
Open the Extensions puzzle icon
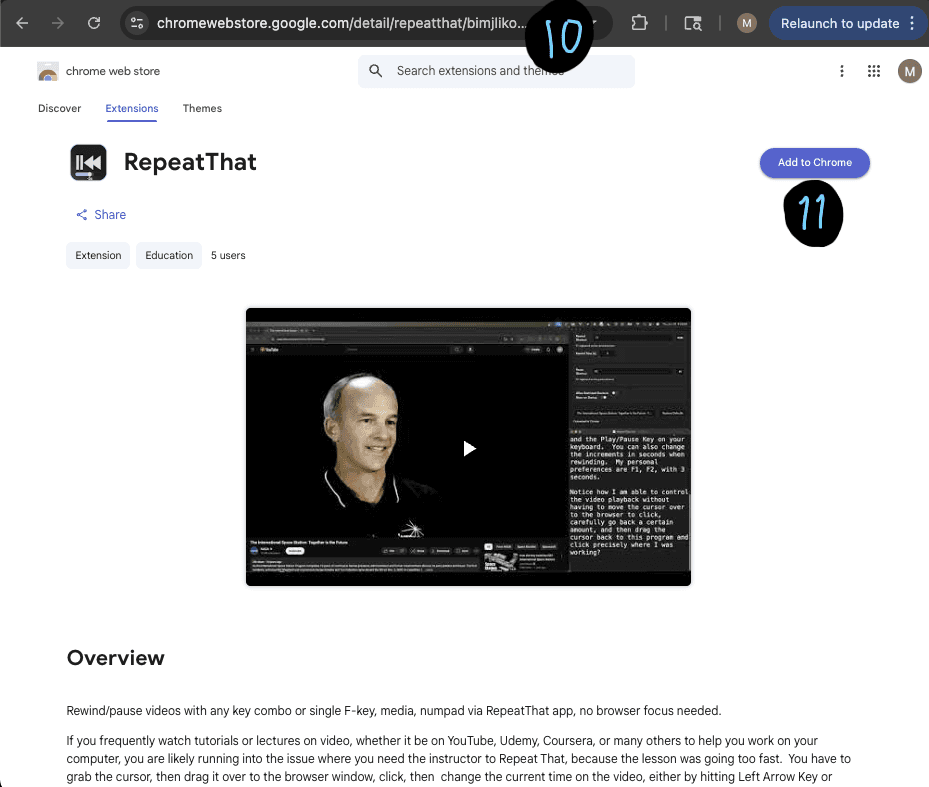pyautogui.click(x=639, y=23)
